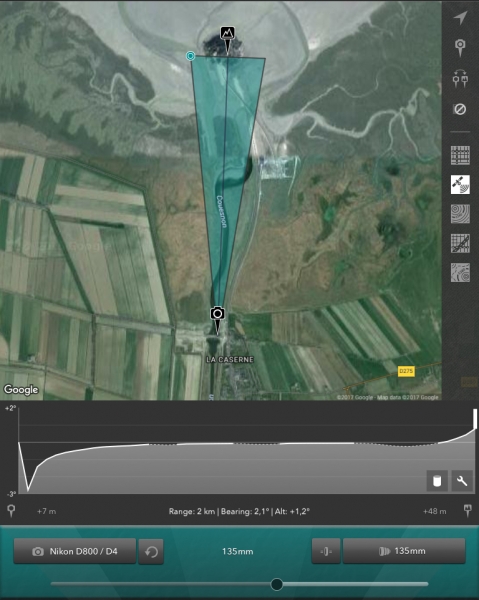Tap the current location arrow icon
The width and height of the screenshot is (479, 600).
point(460,18)
